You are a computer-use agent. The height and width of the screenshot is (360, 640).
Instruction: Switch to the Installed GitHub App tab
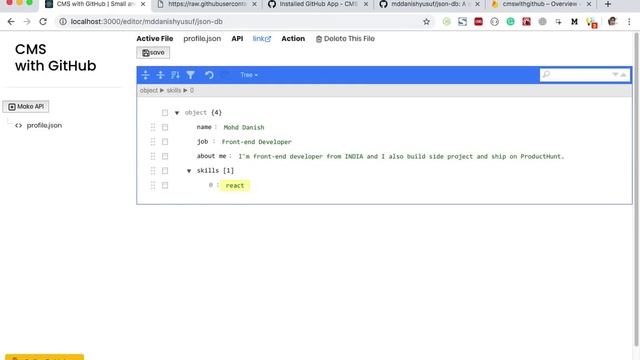point(318,4)
